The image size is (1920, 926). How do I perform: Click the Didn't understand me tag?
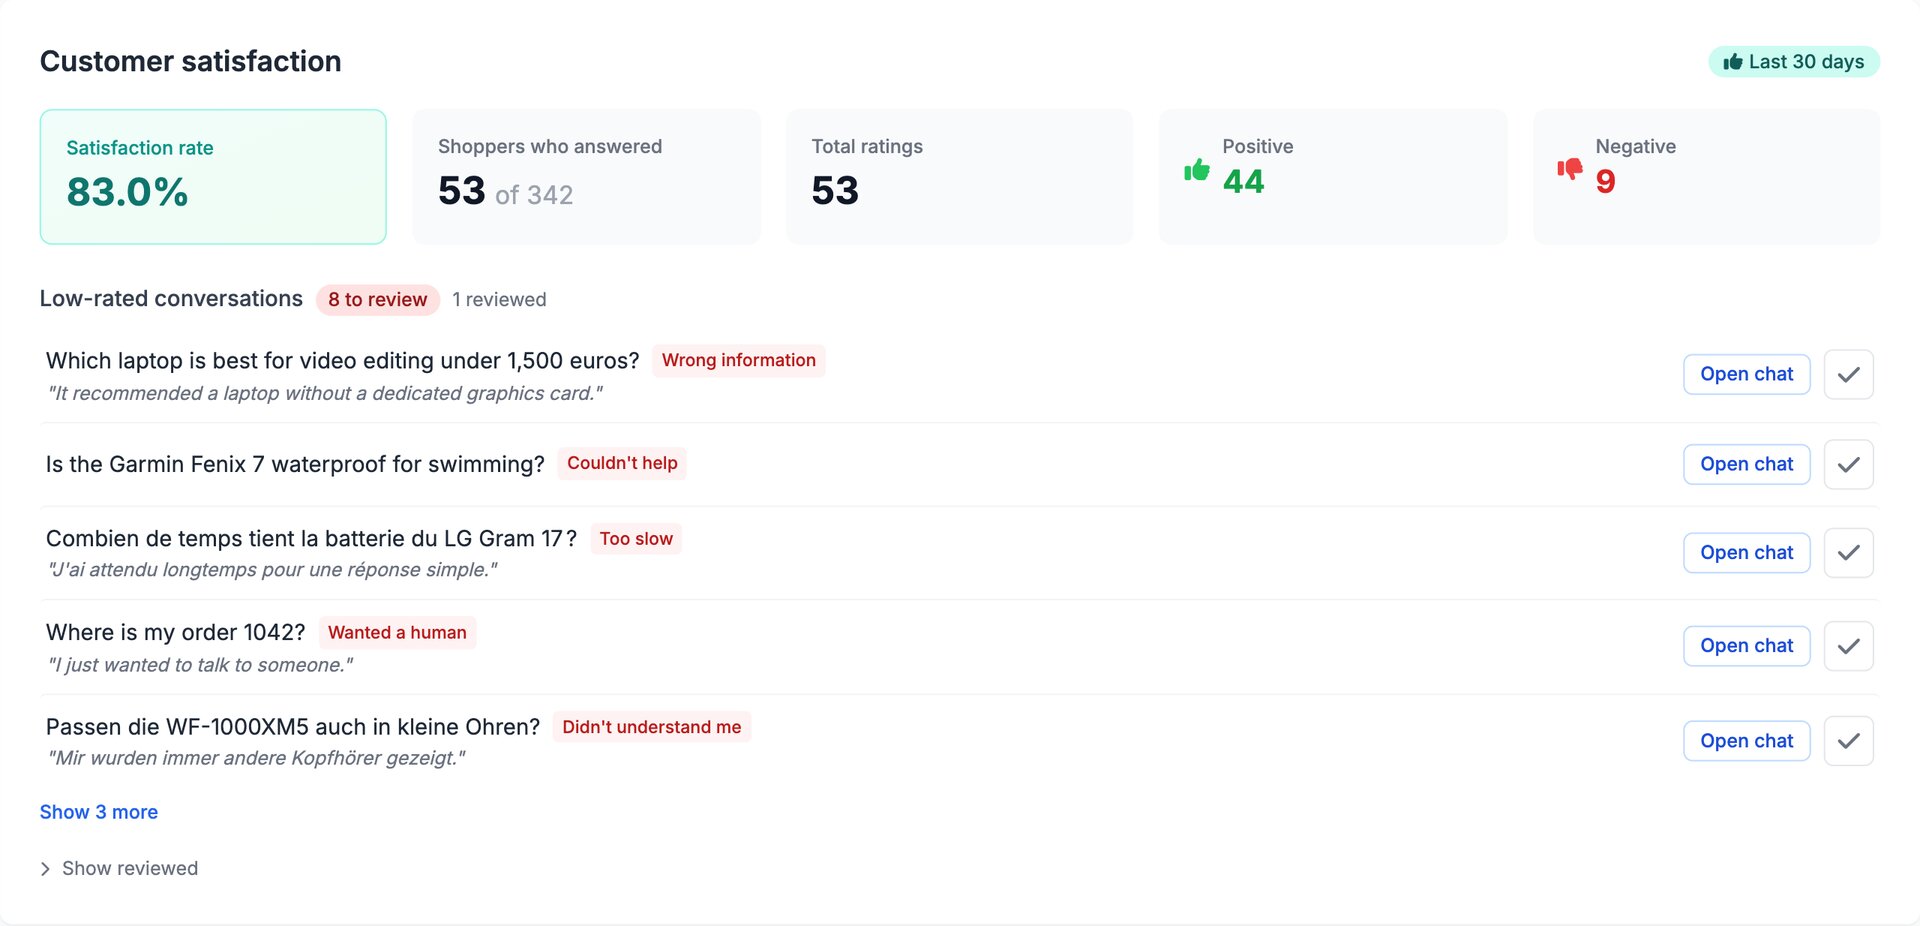[652, 727]
